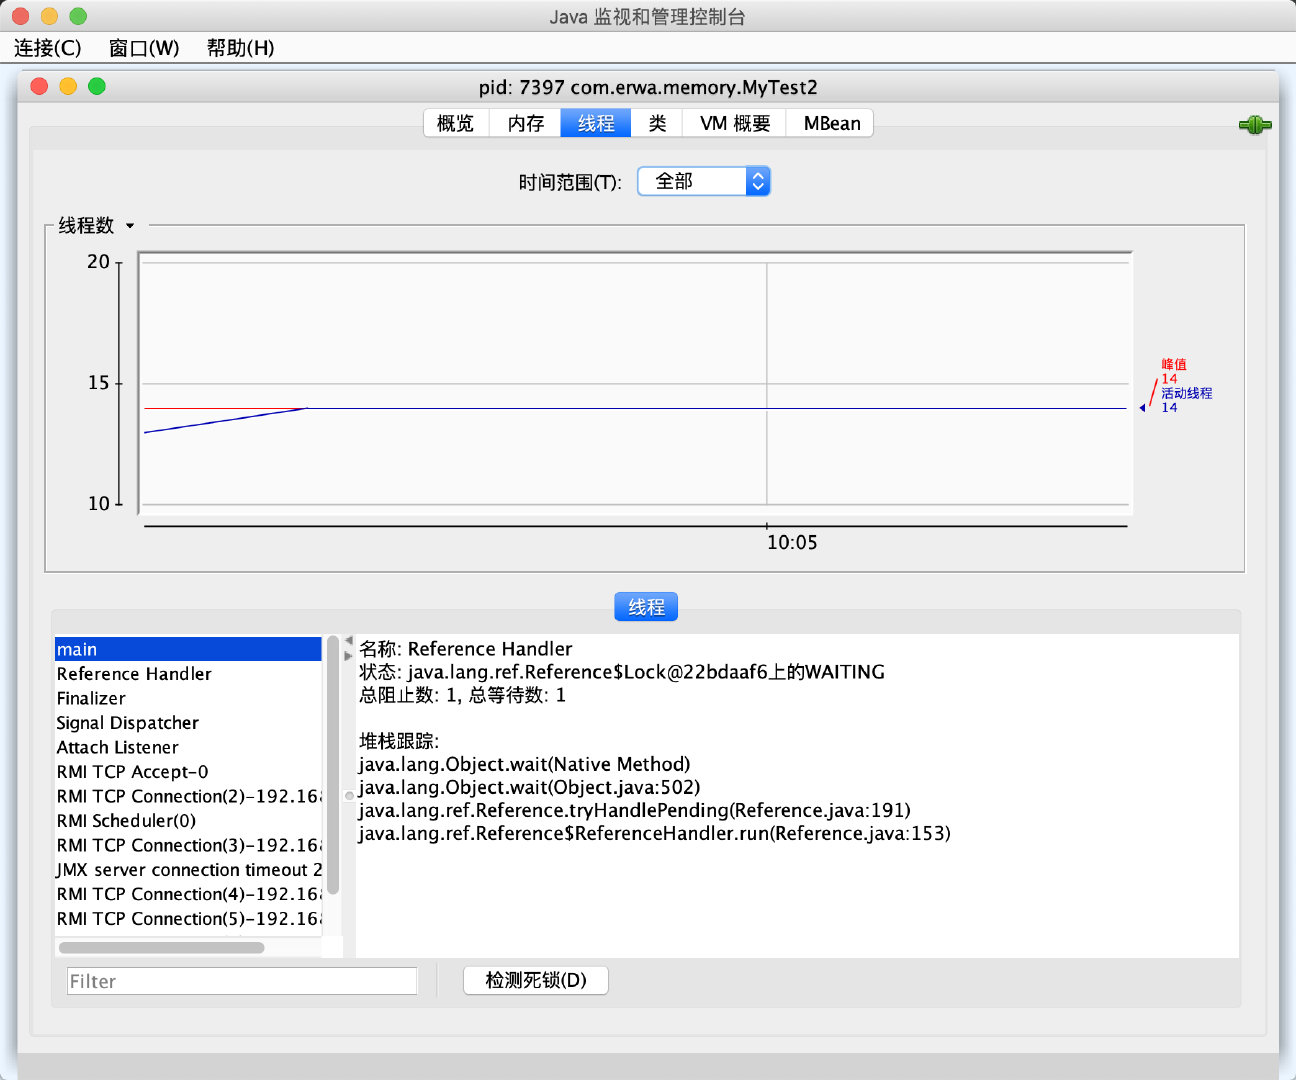This screenshot has height=1080, width=1296.
Task: Switch to the 内存 tab
Action: (525, 123)
